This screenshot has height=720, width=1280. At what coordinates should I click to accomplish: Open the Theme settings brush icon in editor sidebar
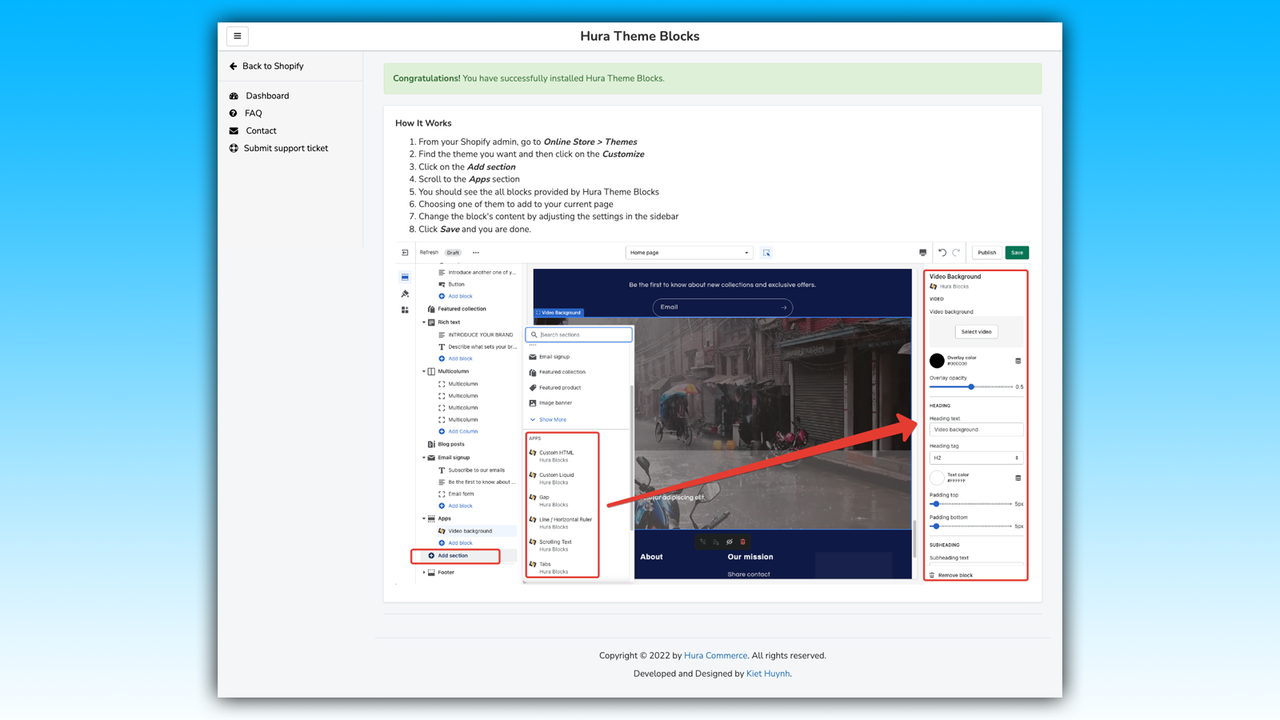point(405,294)
